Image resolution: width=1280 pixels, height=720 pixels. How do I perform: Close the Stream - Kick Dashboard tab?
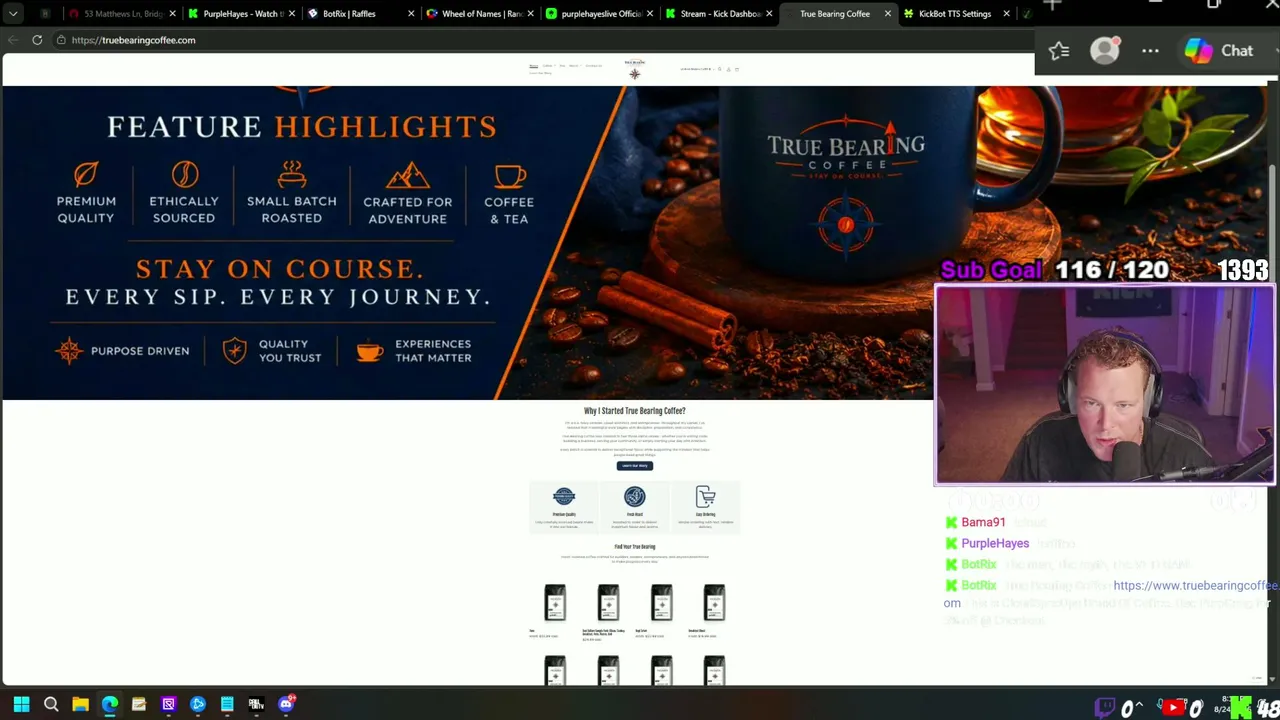pos(768,14)
